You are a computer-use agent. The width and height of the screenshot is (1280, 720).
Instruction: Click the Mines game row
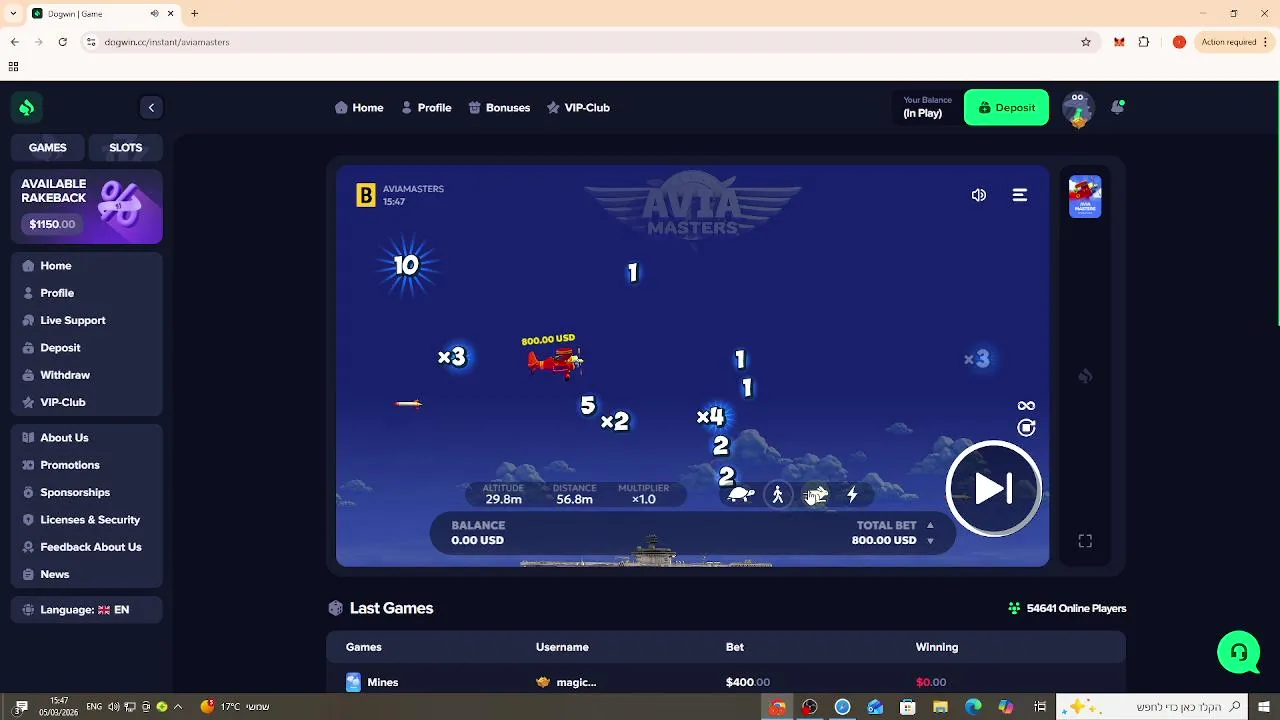coord(726,682)
